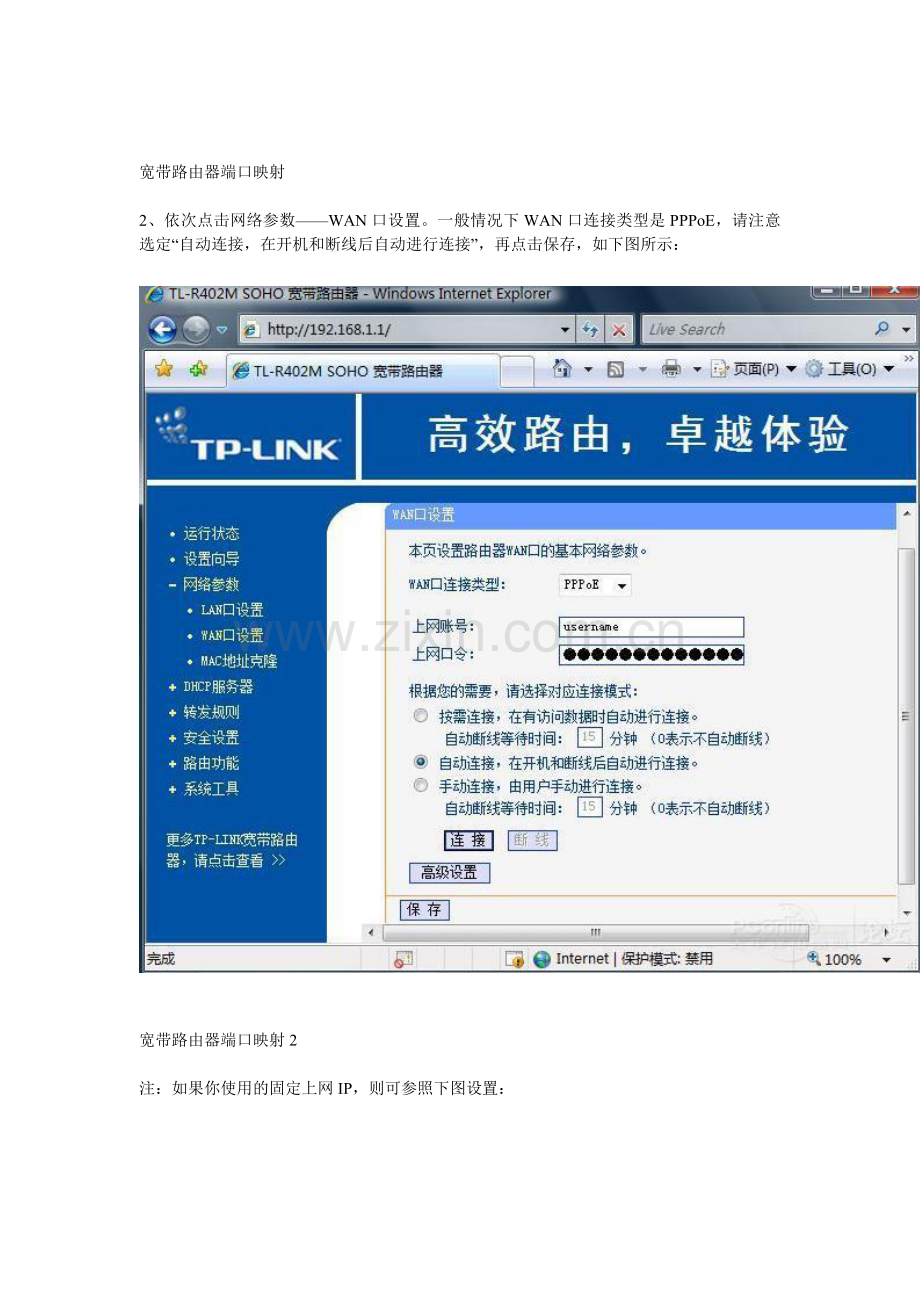Open MAC地址克隆 submenu item
The width and height of the screenshot is (920, 1302).
238,661
